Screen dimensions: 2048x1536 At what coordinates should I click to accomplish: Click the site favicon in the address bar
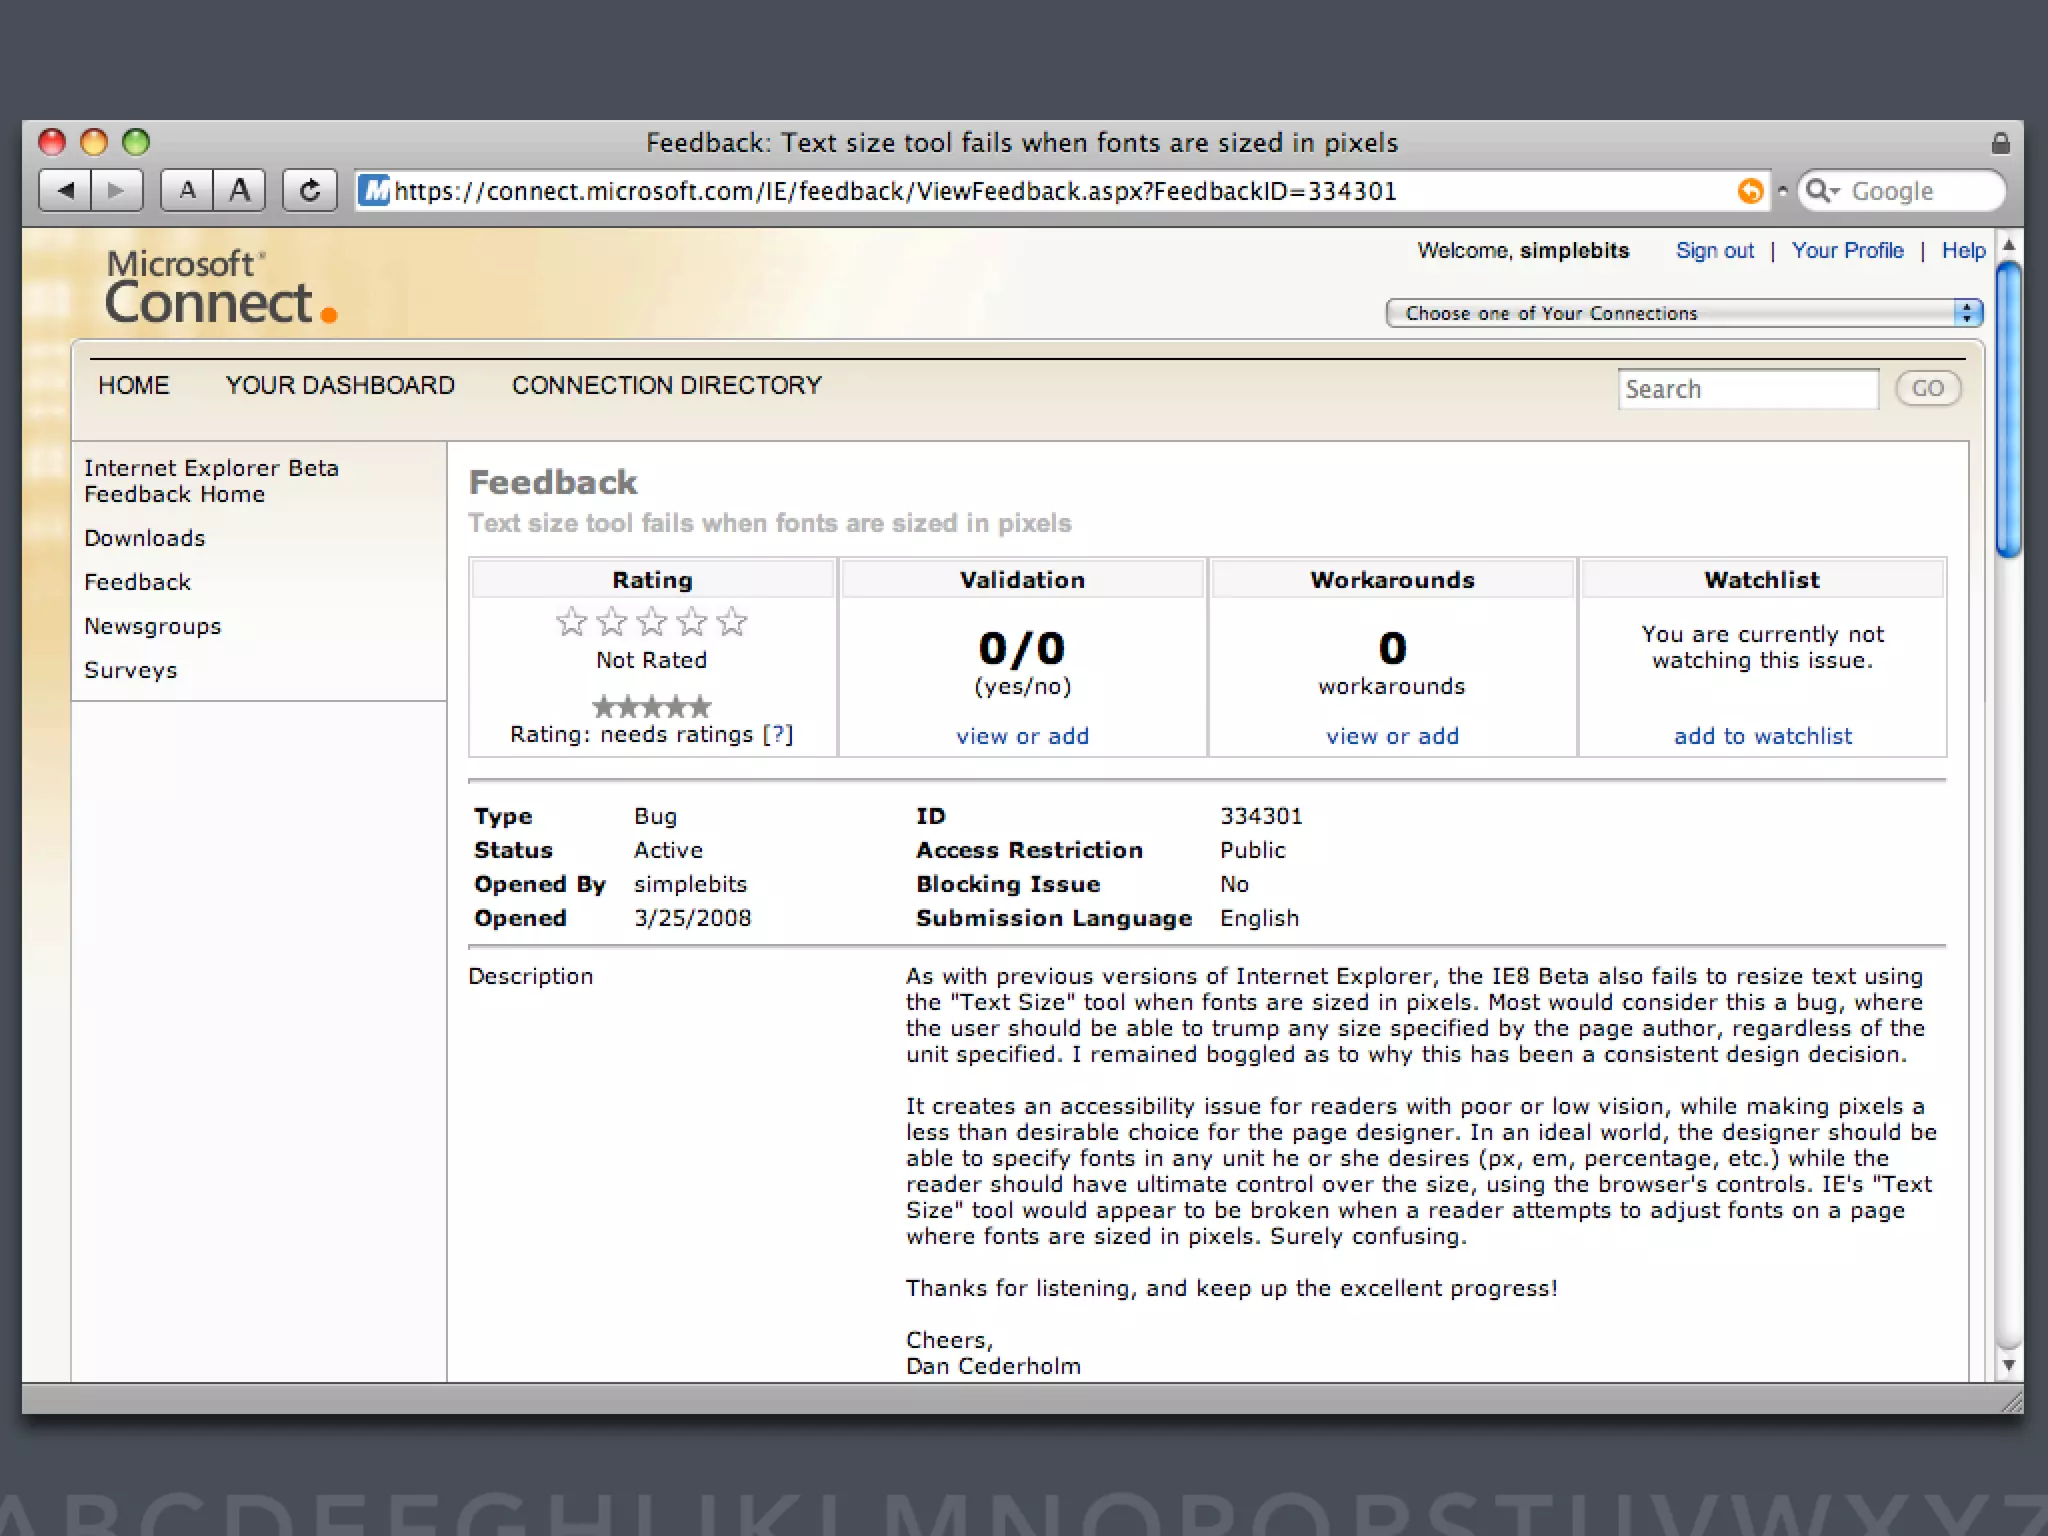[x=375, y=190]
